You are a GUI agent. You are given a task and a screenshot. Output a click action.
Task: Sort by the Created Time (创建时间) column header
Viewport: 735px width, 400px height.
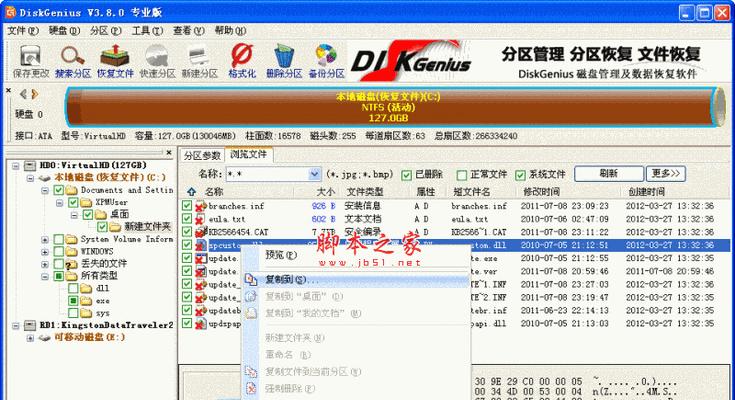coord(646,192)
